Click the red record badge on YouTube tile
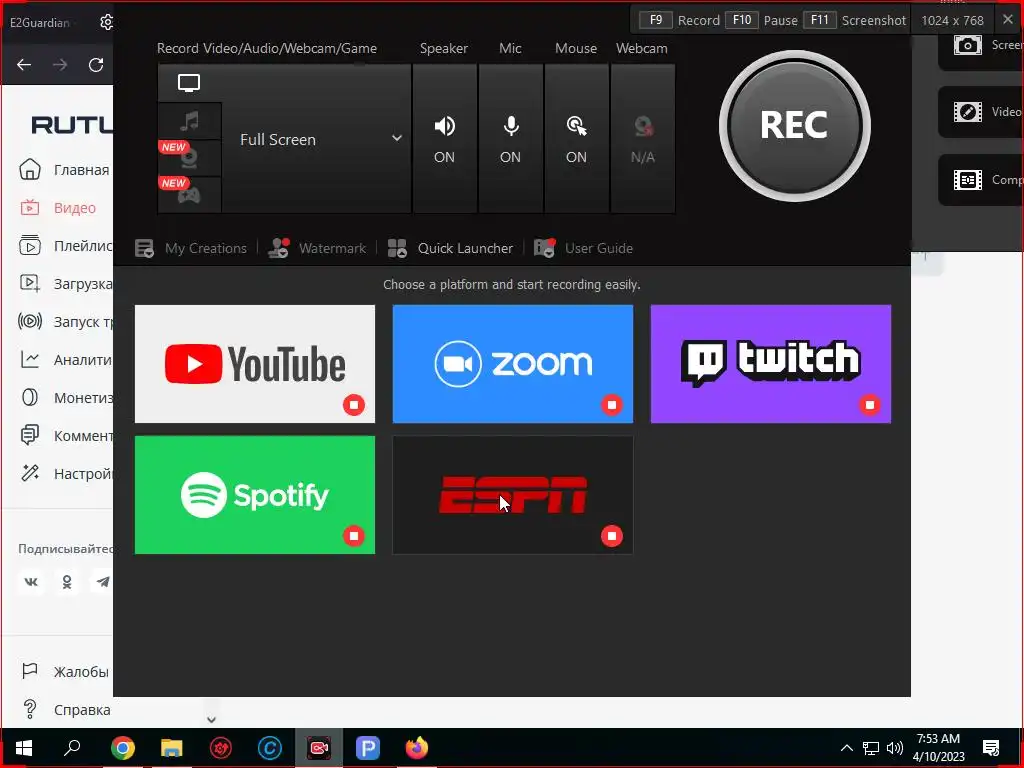 tap(354, 405)
